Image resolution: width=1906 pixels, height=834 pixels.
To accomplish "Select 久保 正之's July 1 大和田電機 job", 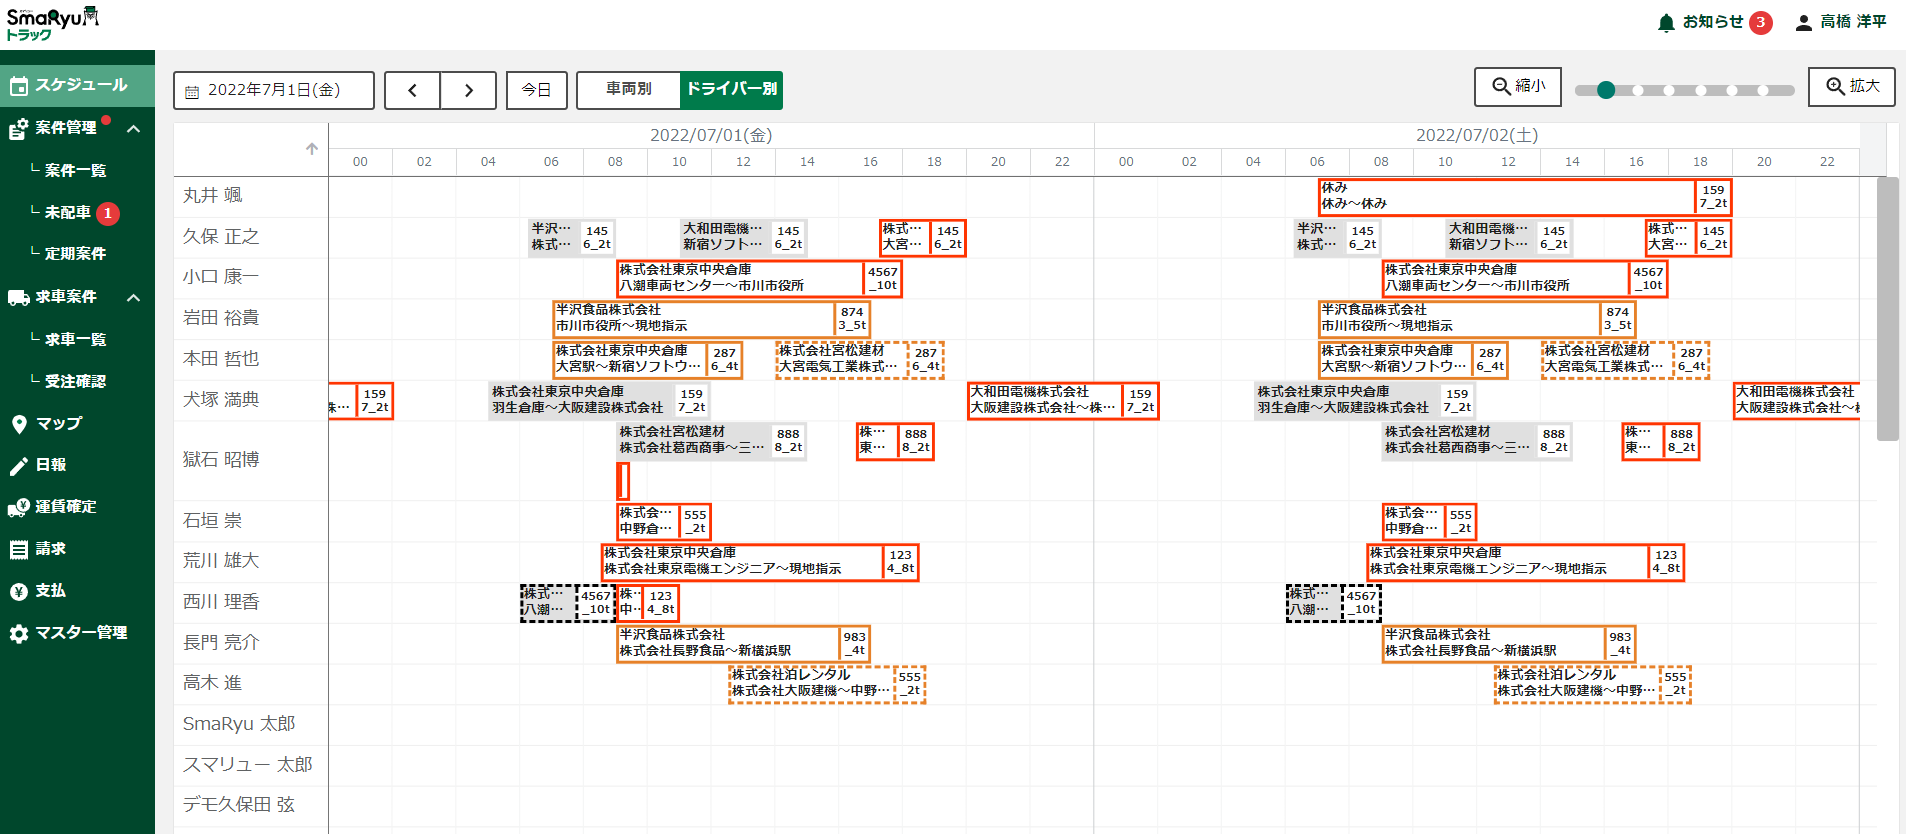I will pyautogui.click(x=743, y=238).
